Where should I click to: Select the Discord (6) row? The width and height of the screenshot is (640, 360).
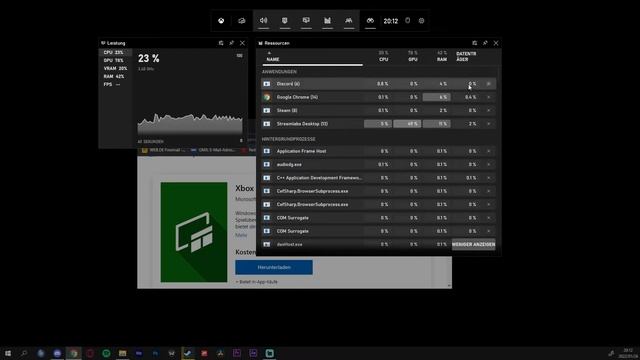tap(378, 84)
